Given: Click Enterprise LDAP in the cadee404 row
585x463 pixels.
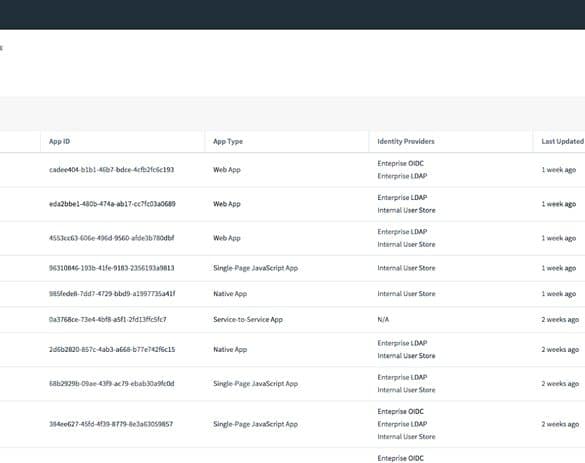Looking at the screenshot, I should click(x=402, y=176).
